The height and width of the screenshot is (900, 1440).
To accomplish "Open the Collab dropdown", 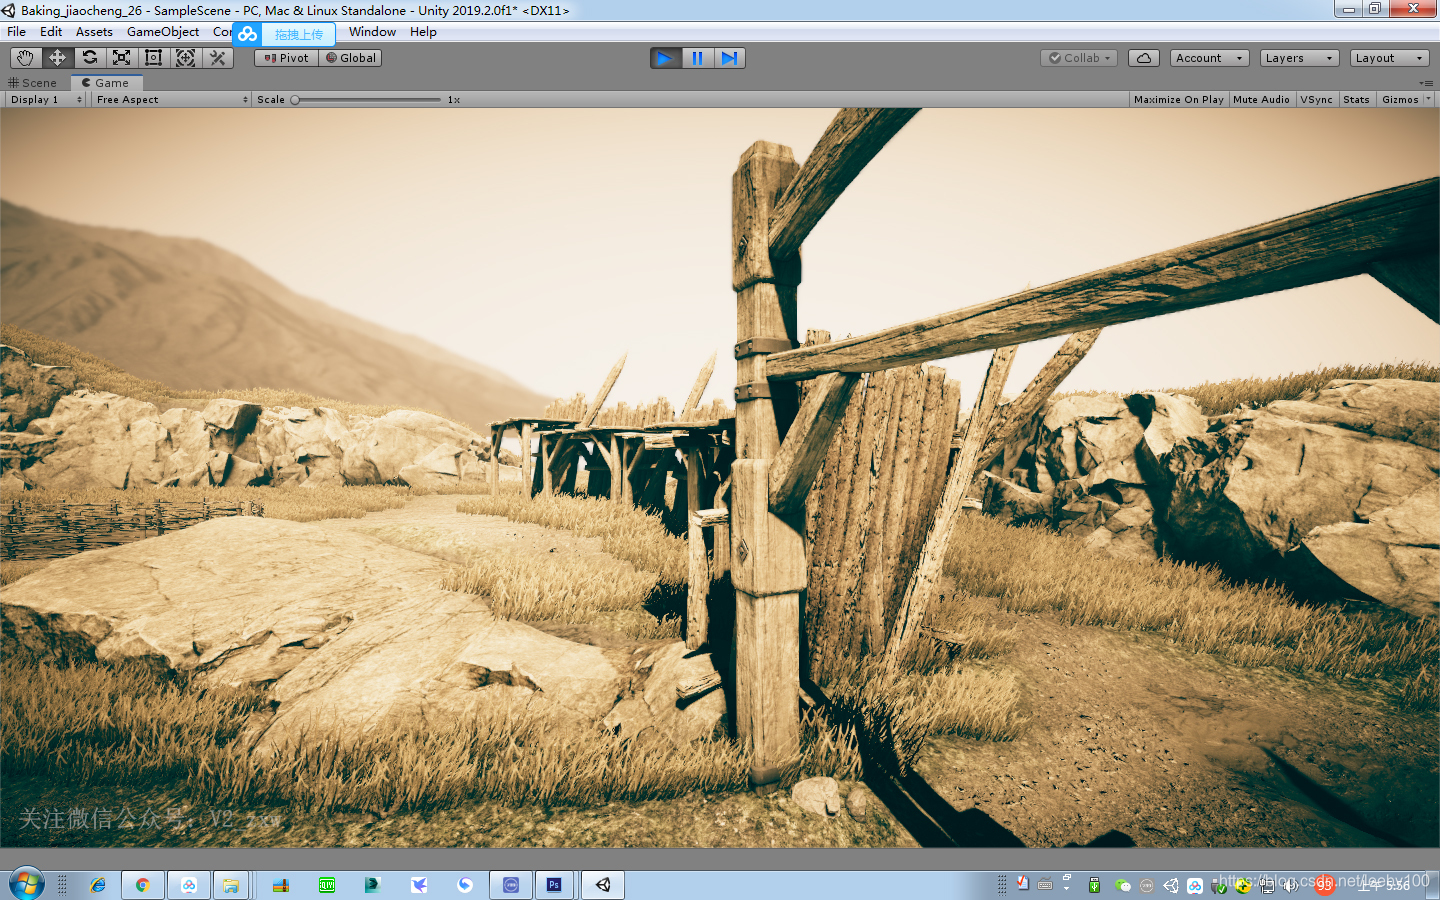I will [x=1079, y=58].
